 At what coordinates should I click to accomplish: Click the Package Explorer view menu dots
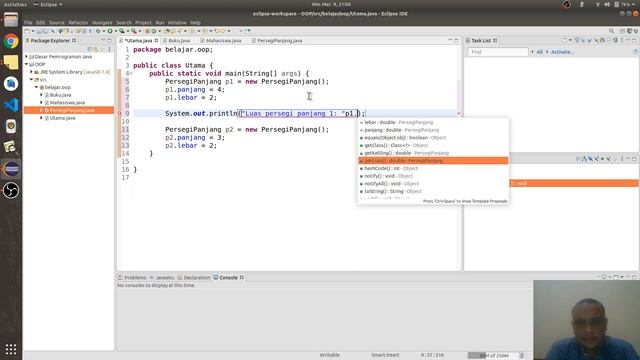[109, 49]
